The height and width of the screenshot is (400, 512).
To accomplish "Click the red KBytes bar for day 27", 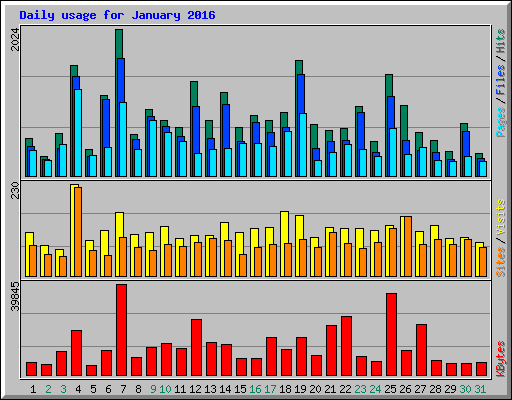I will point(422,350).
